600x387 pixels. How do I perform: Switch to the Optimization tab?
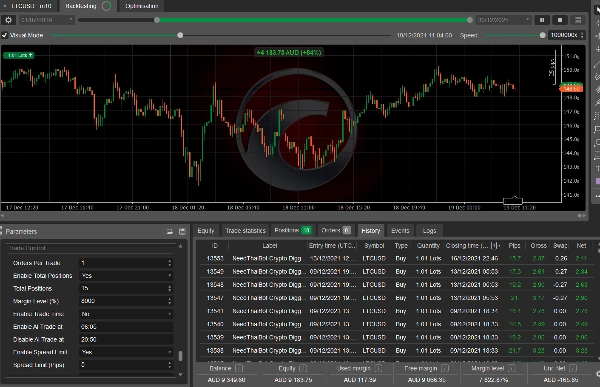pyautogui.click(x=141, y=6)
